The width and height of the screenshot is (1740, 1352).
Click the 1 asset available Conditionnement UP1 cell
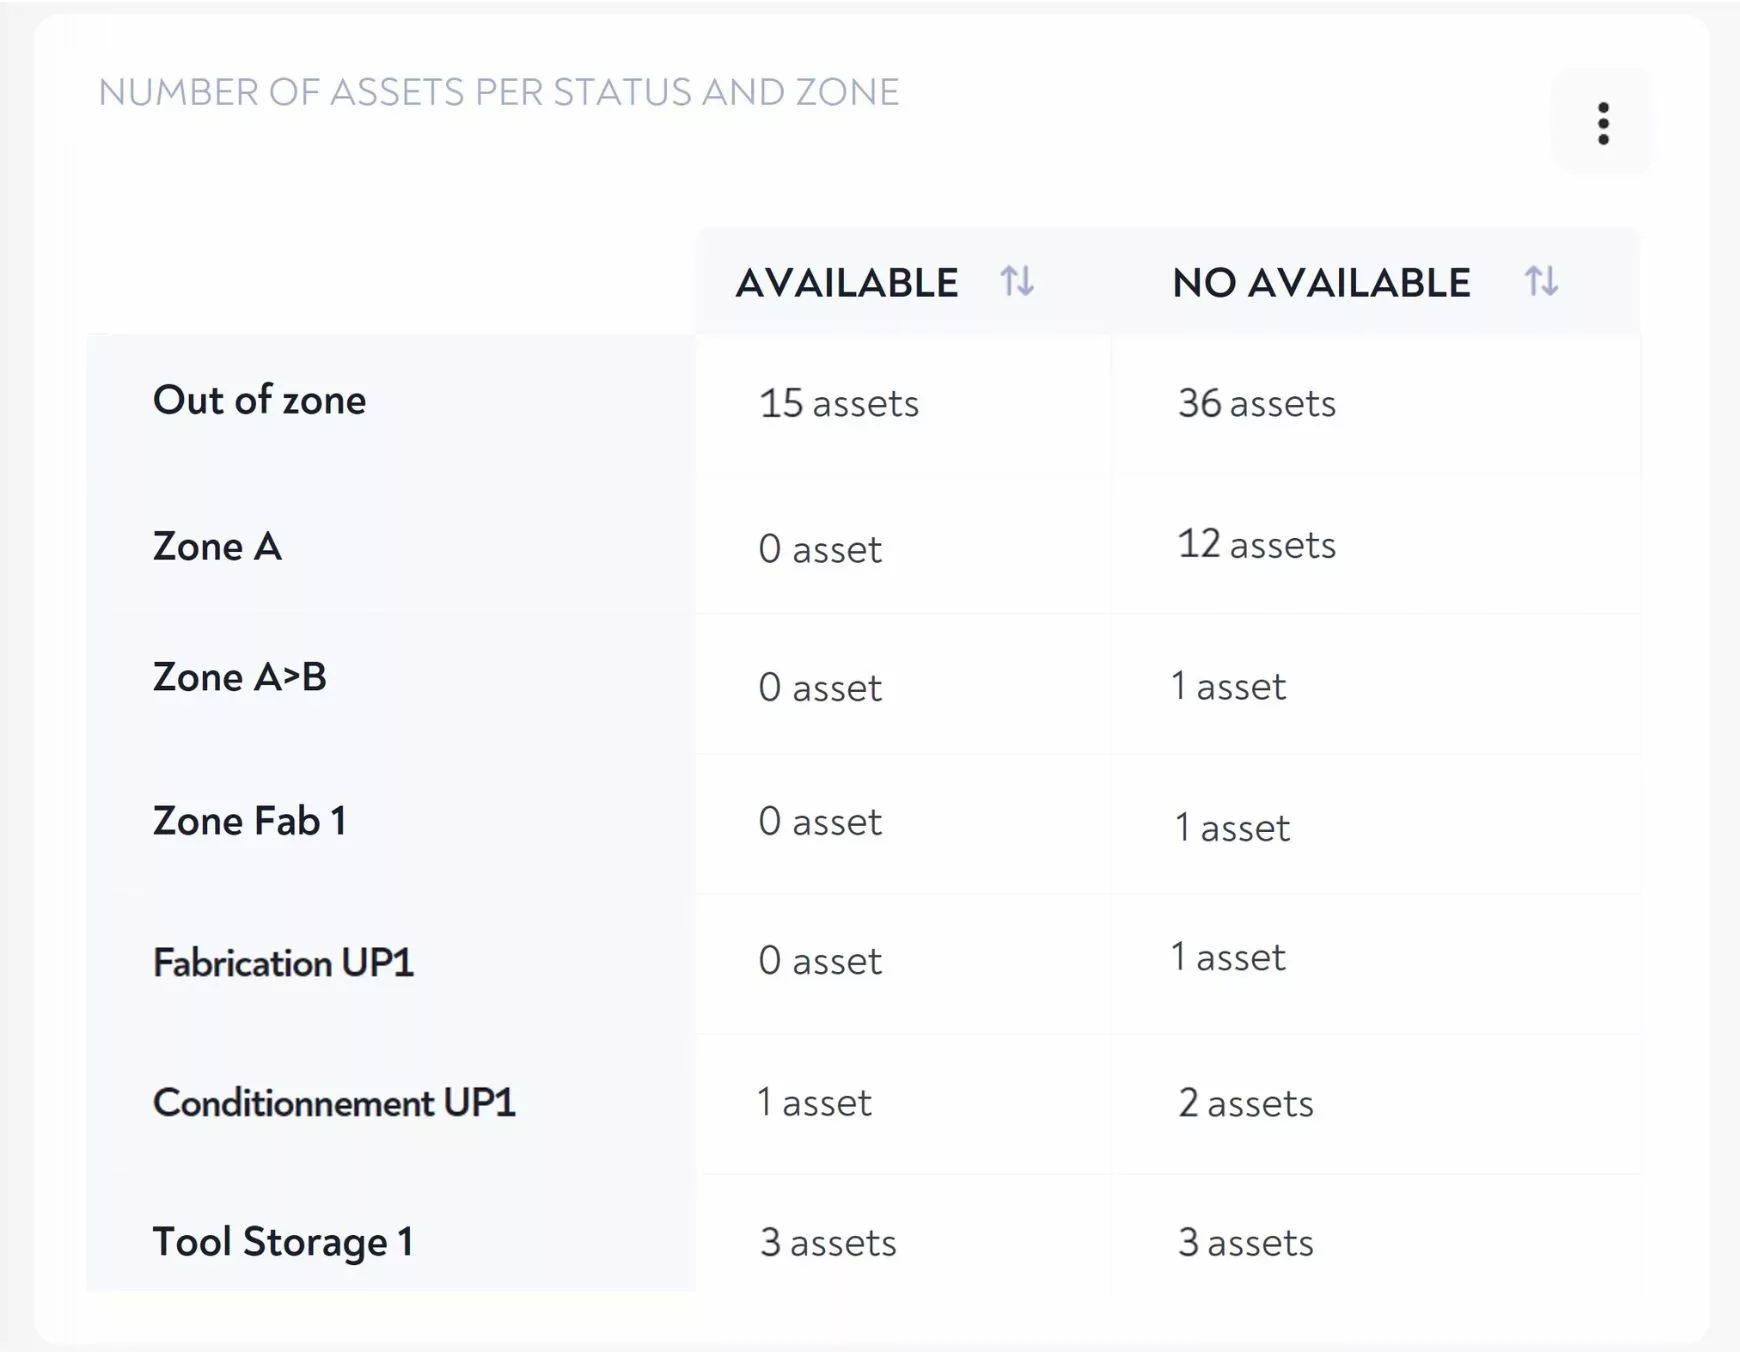[814, 1102]
